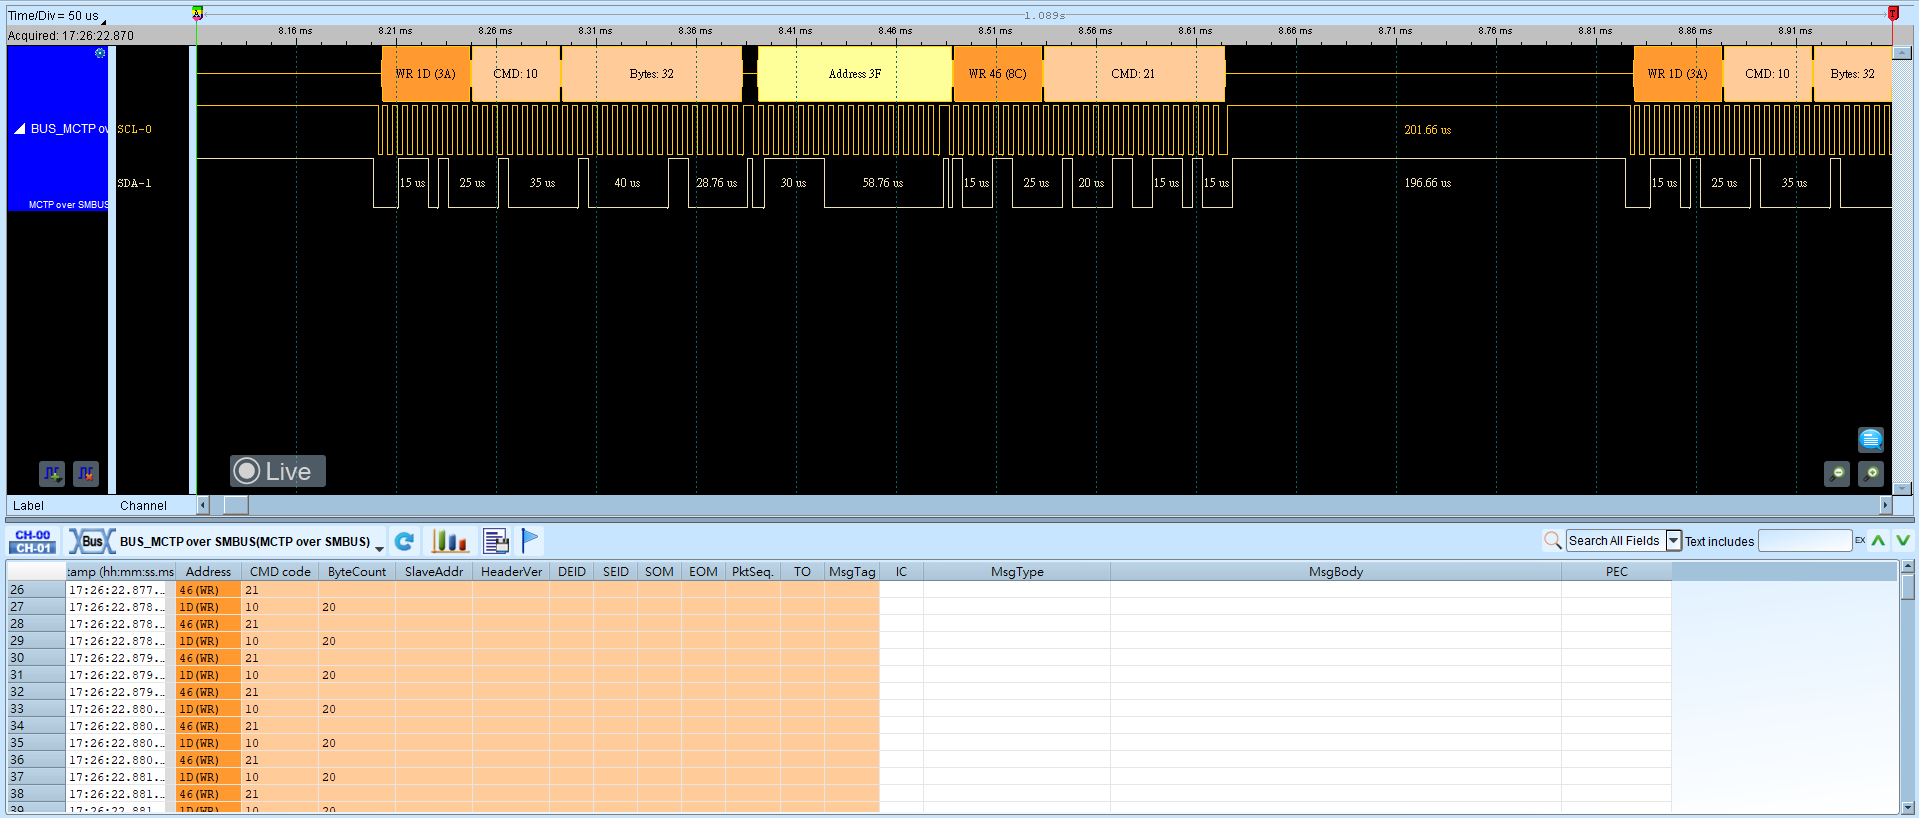Click the Address column header
1919x818 pixels.
pyautogui.click(x=209, y=572)
